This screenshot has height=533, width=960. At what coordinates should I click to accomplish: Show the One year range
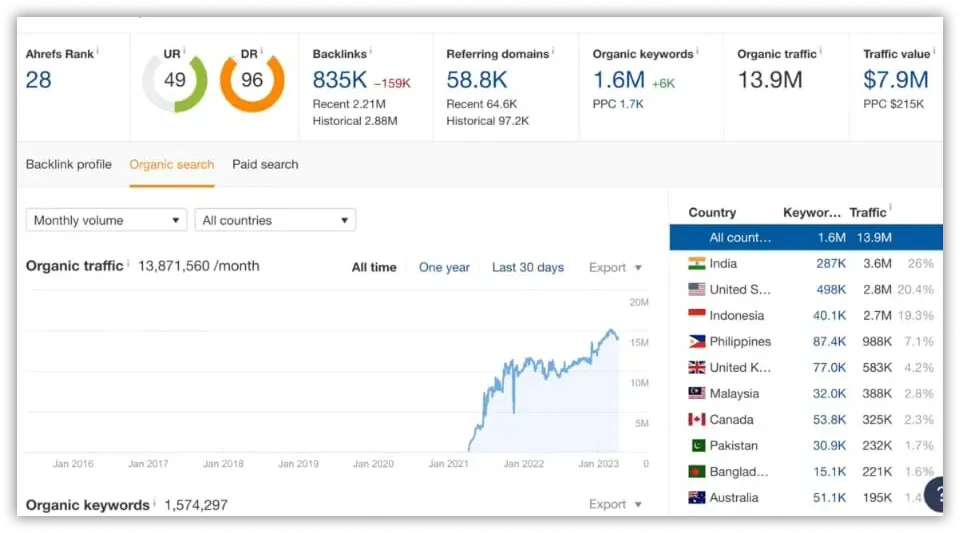coord(444,267)
